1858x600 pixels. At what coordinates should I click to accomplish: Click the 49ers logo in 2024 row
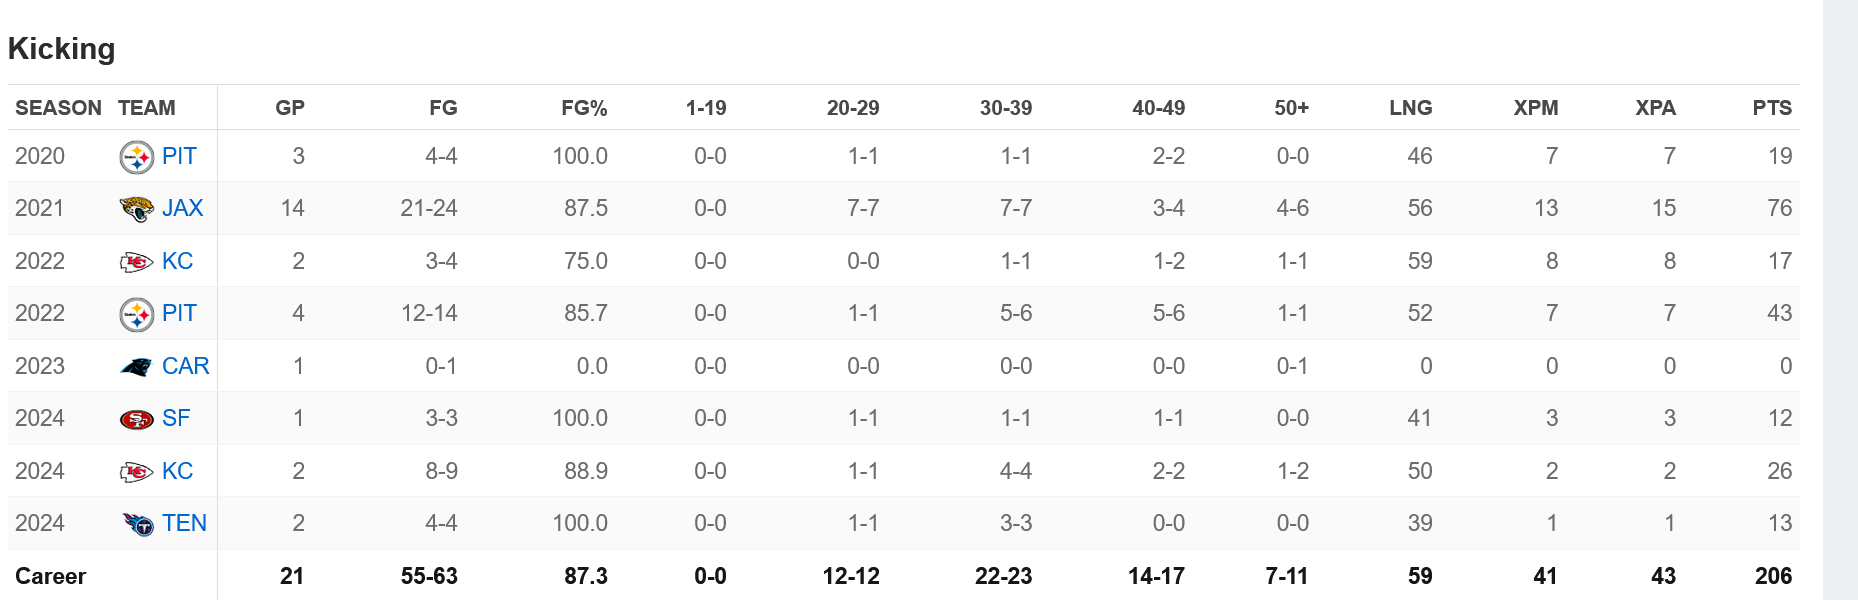click(x=136, y=419)
